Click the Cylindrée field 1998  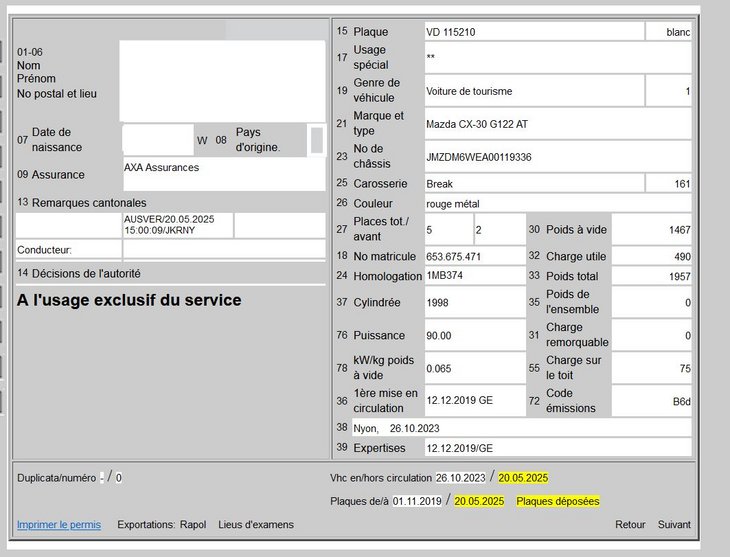pyautogui.click(x=472, y=303)
